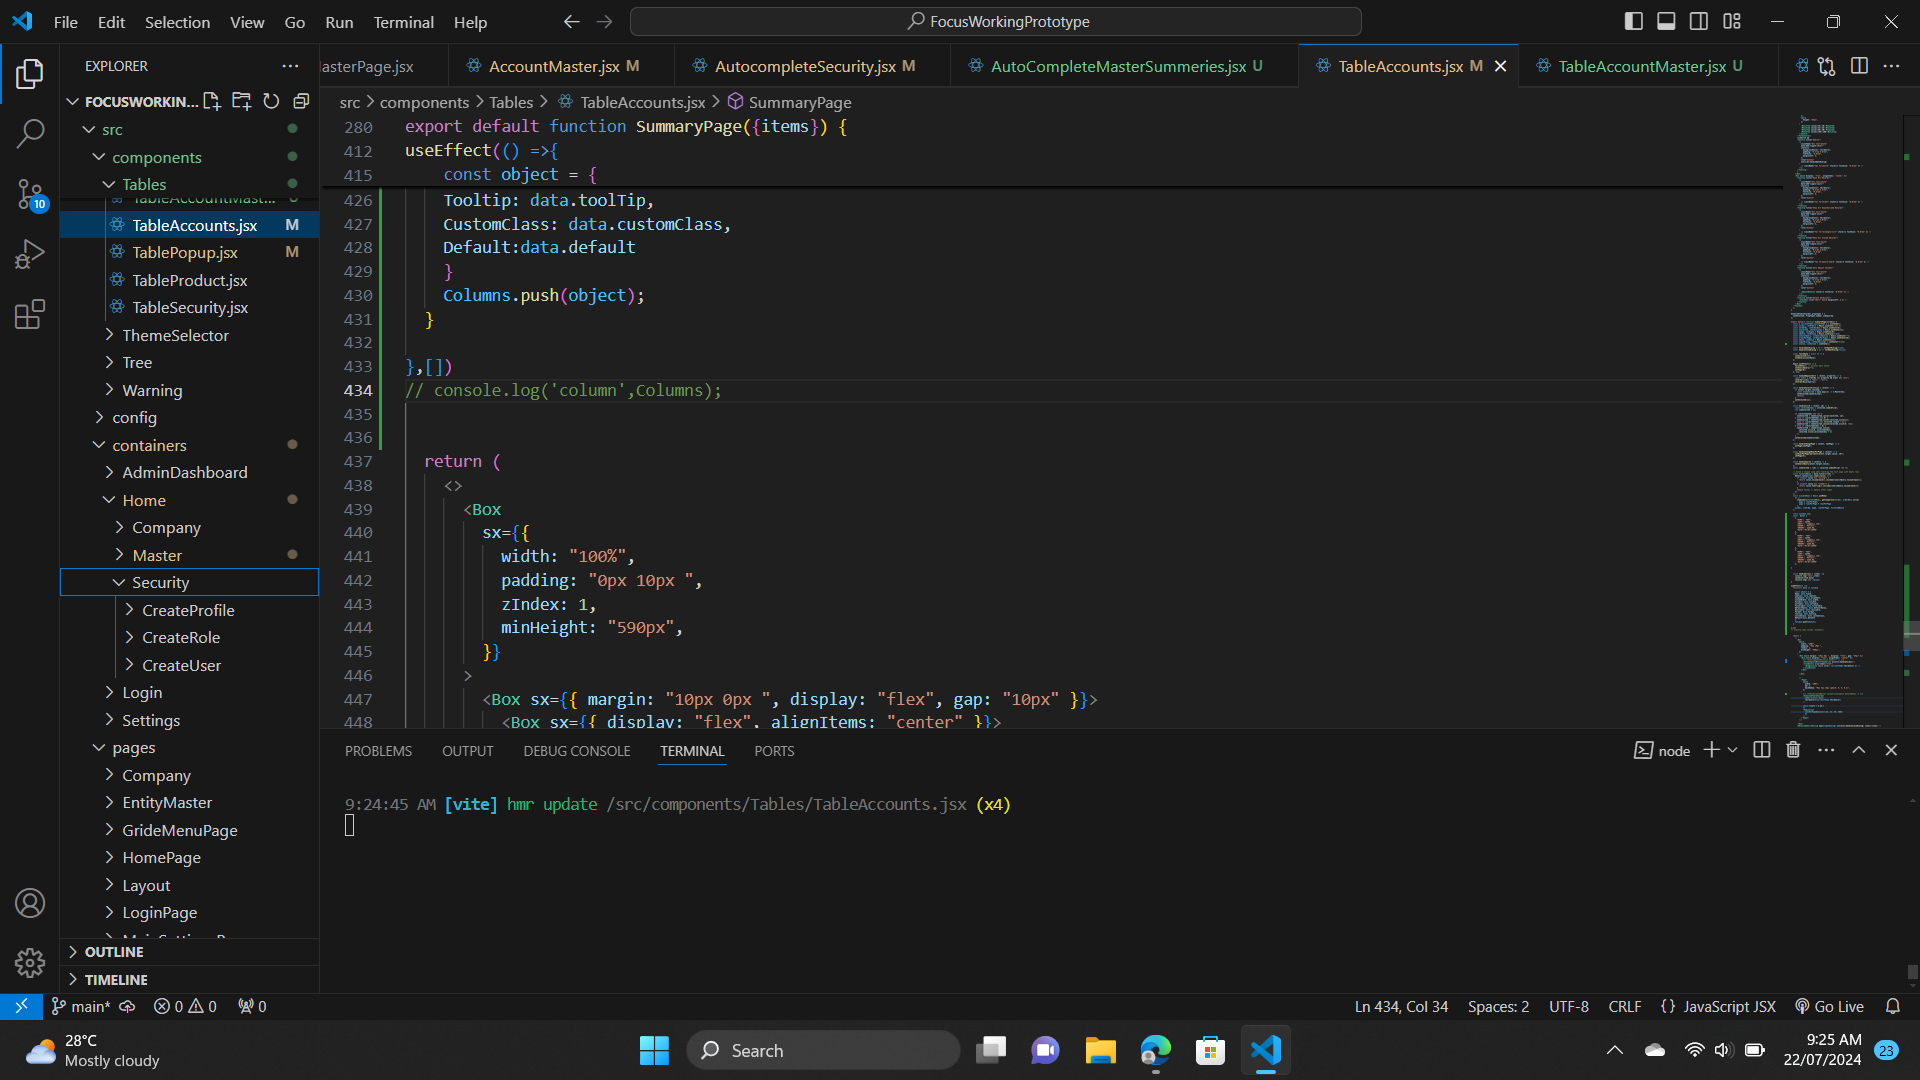Toggle primary side bar visibility
This screenshot has height=1080, width=1920.
point(1633,21)
